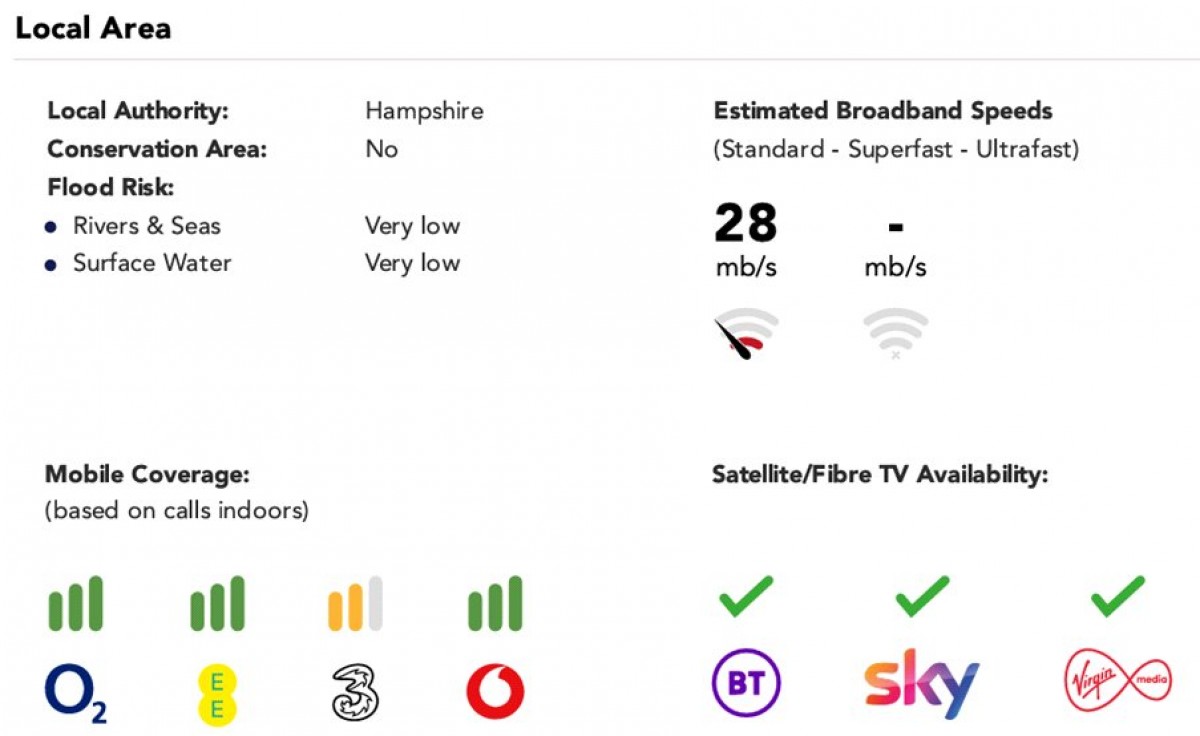
Task: Click the green checkmark above BT
Action: click(x=746, y=596)
